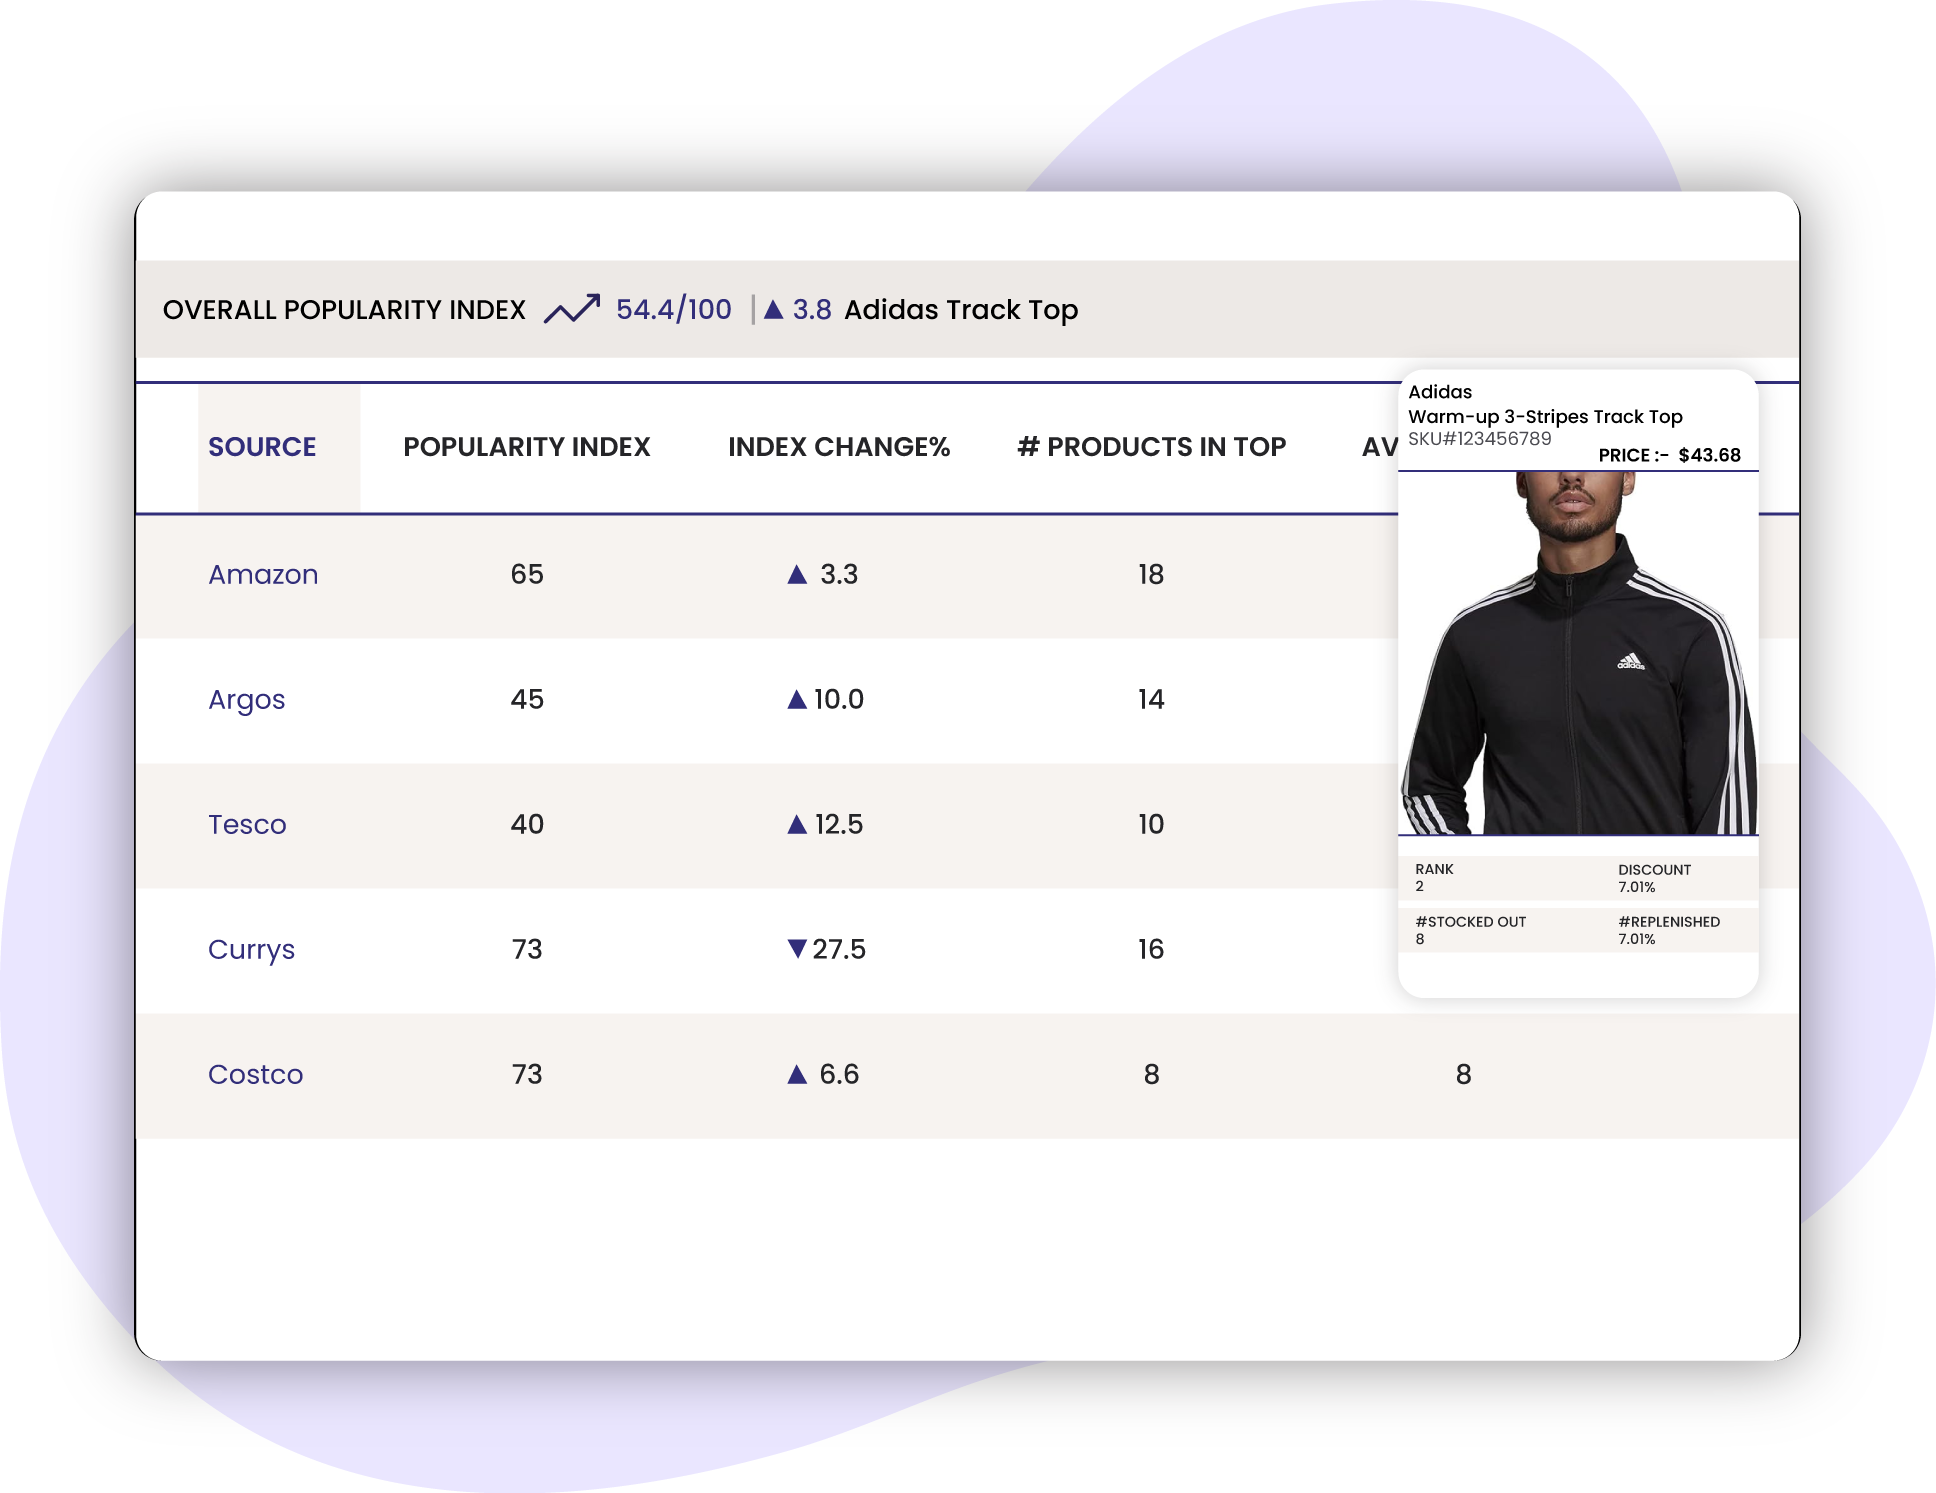This screenshot has width=1936, height=1493.
Task: Click Costco's popularity index 73
Action: (527, 1074)
